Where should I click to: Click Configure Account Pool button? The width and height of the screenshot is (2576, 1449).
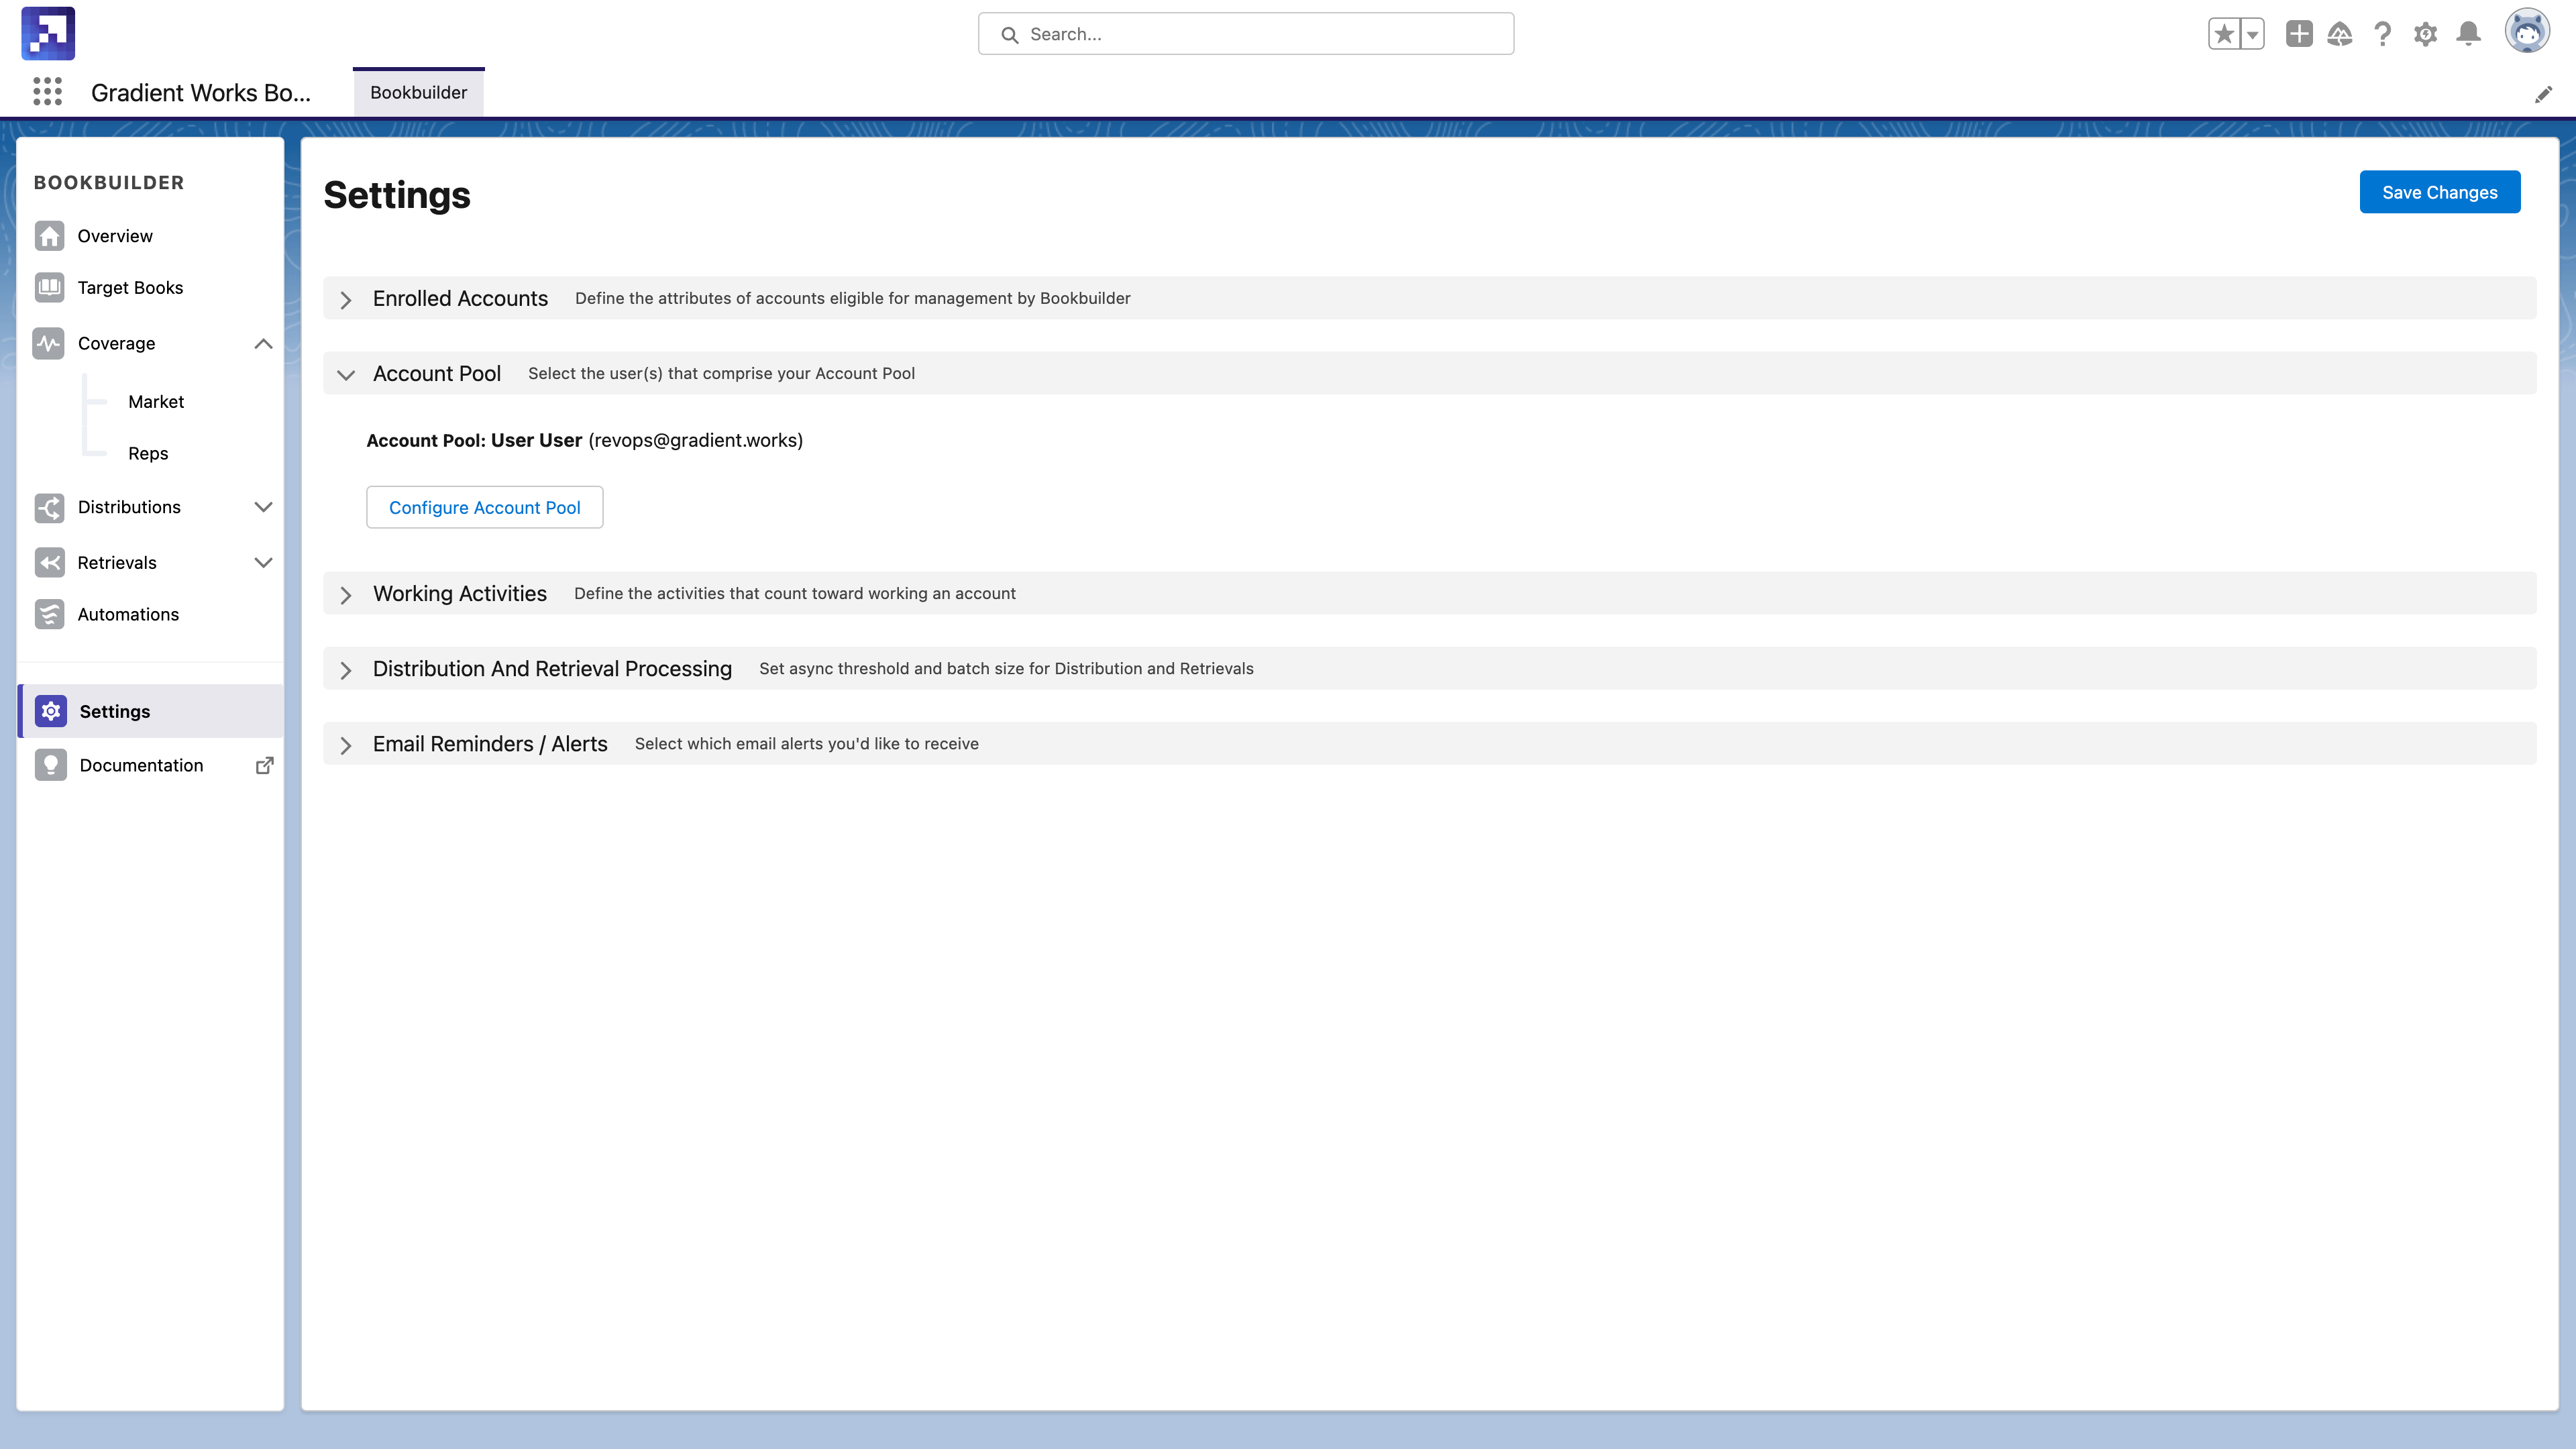(484, 507)
